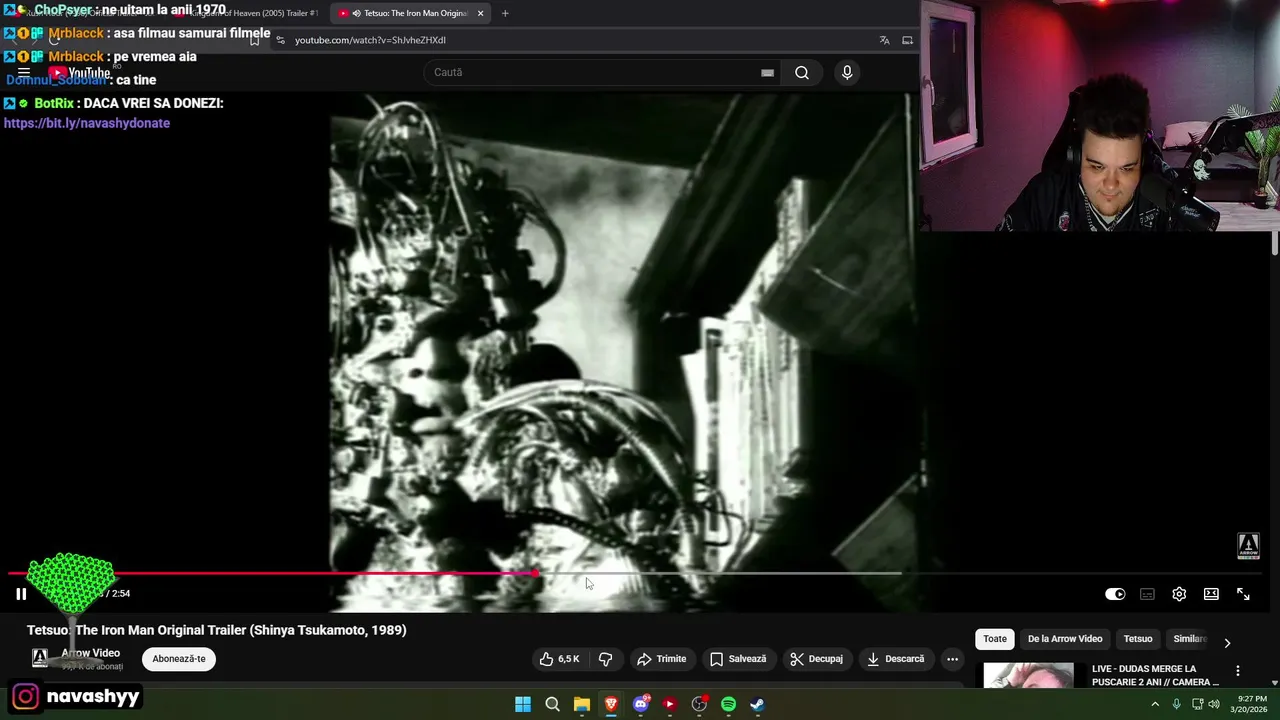1280x720 pixels.
Task: Open the more actions ellipsis beside Descarcă
Action: coord(952,659)
